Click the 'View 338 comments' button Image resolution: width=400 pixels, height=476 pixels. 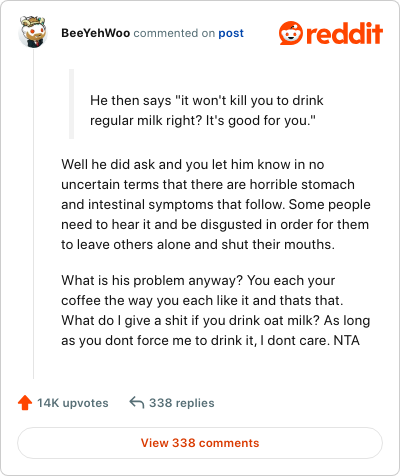[200, 443]
